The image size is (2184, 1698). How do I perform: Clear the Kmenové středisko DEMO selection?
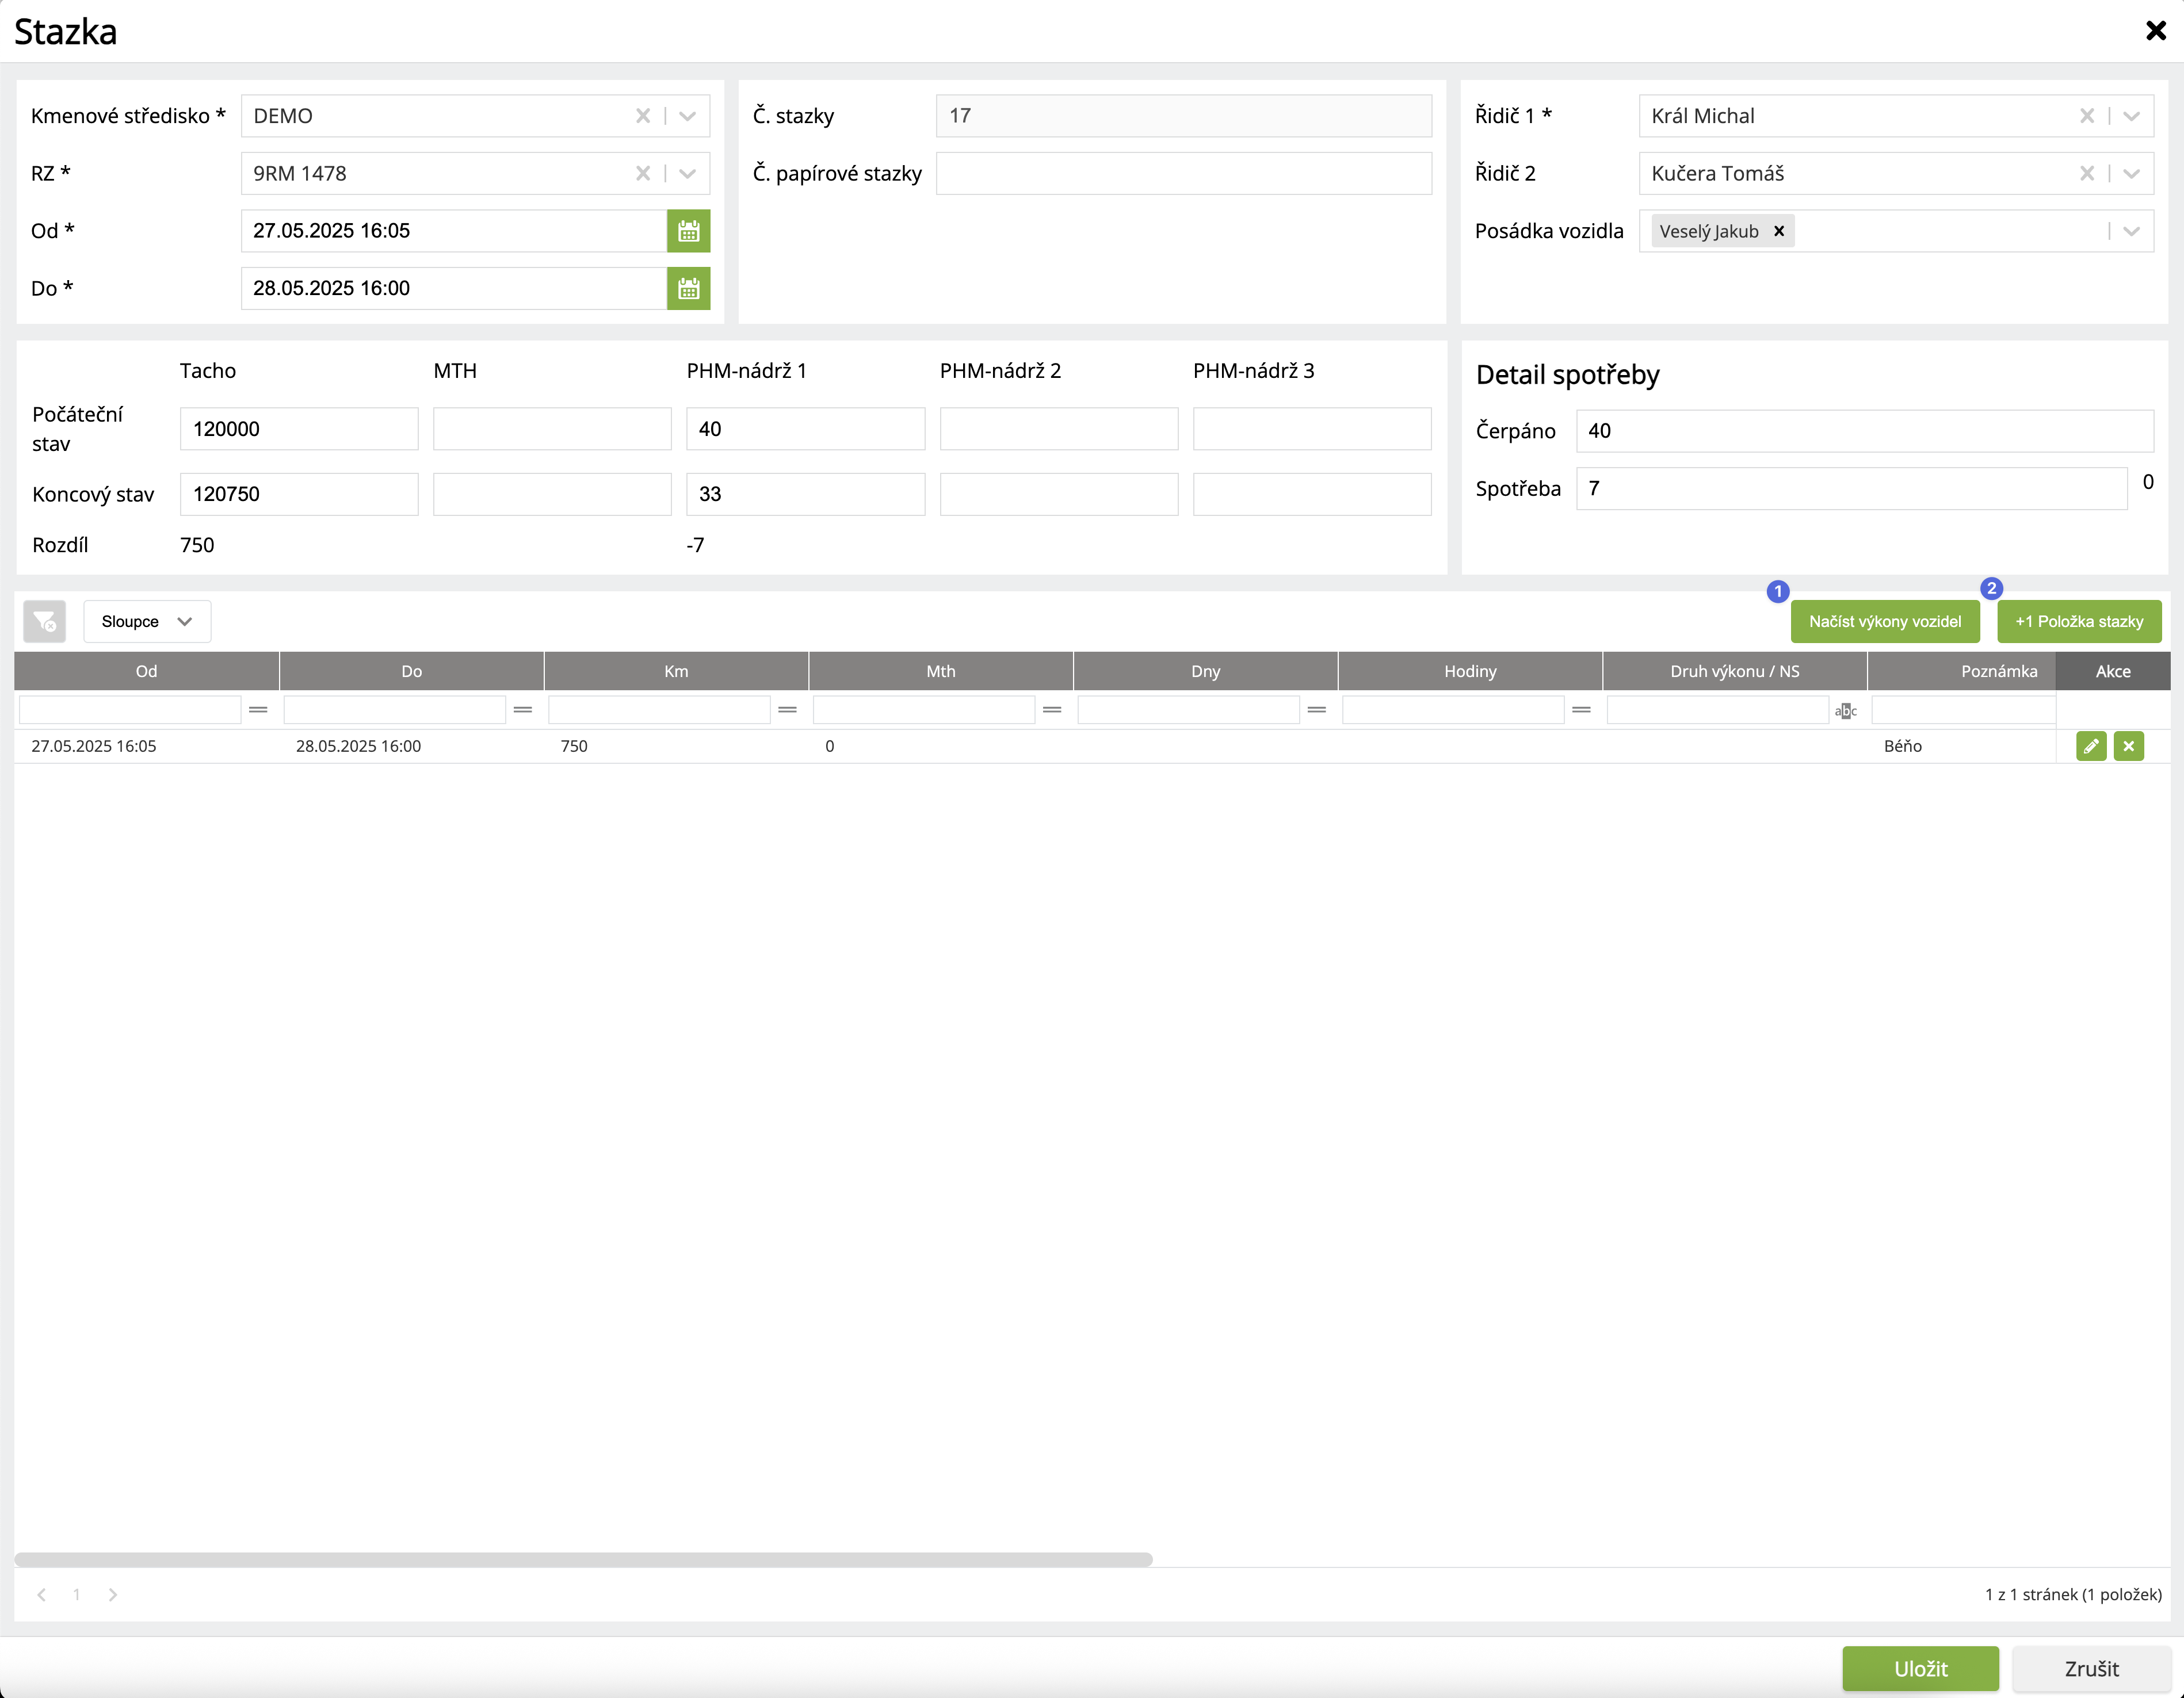pyautogui.click(x=643, y=116)
